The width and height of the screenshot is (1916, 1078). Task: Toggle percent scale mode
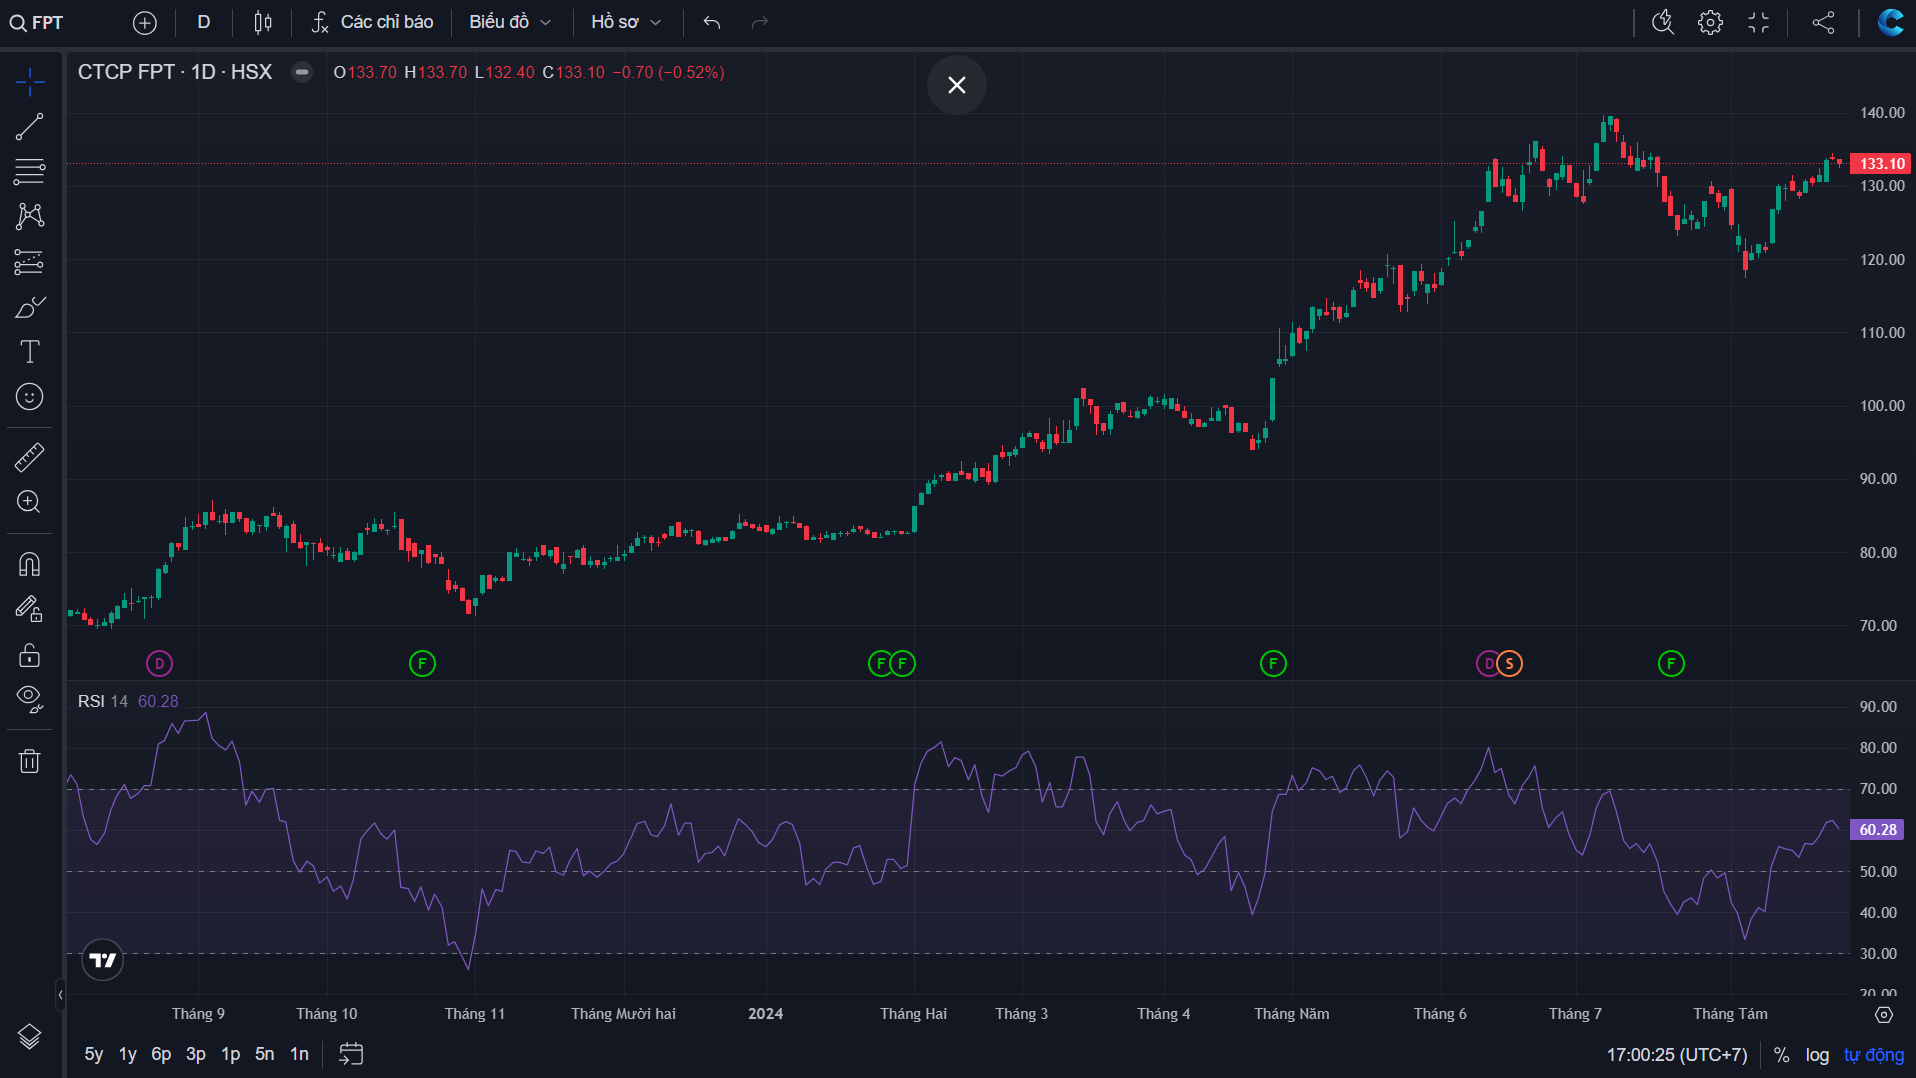coord(1782,1055)
